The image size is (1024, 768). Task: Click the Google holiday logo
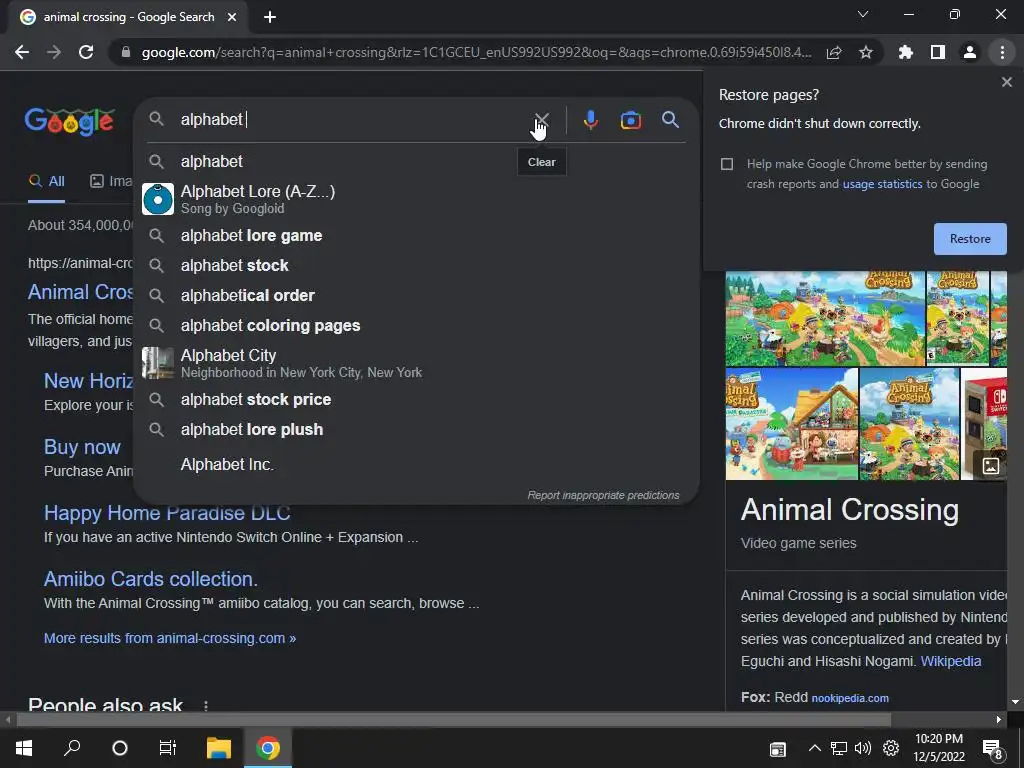(70, 121)
